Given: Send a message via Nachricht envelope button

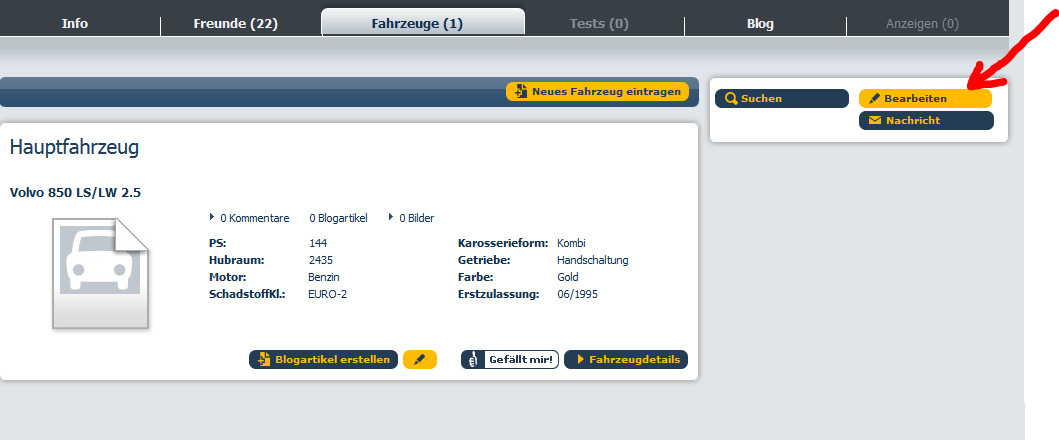Looking at the screenshot, I should point(925,120).
